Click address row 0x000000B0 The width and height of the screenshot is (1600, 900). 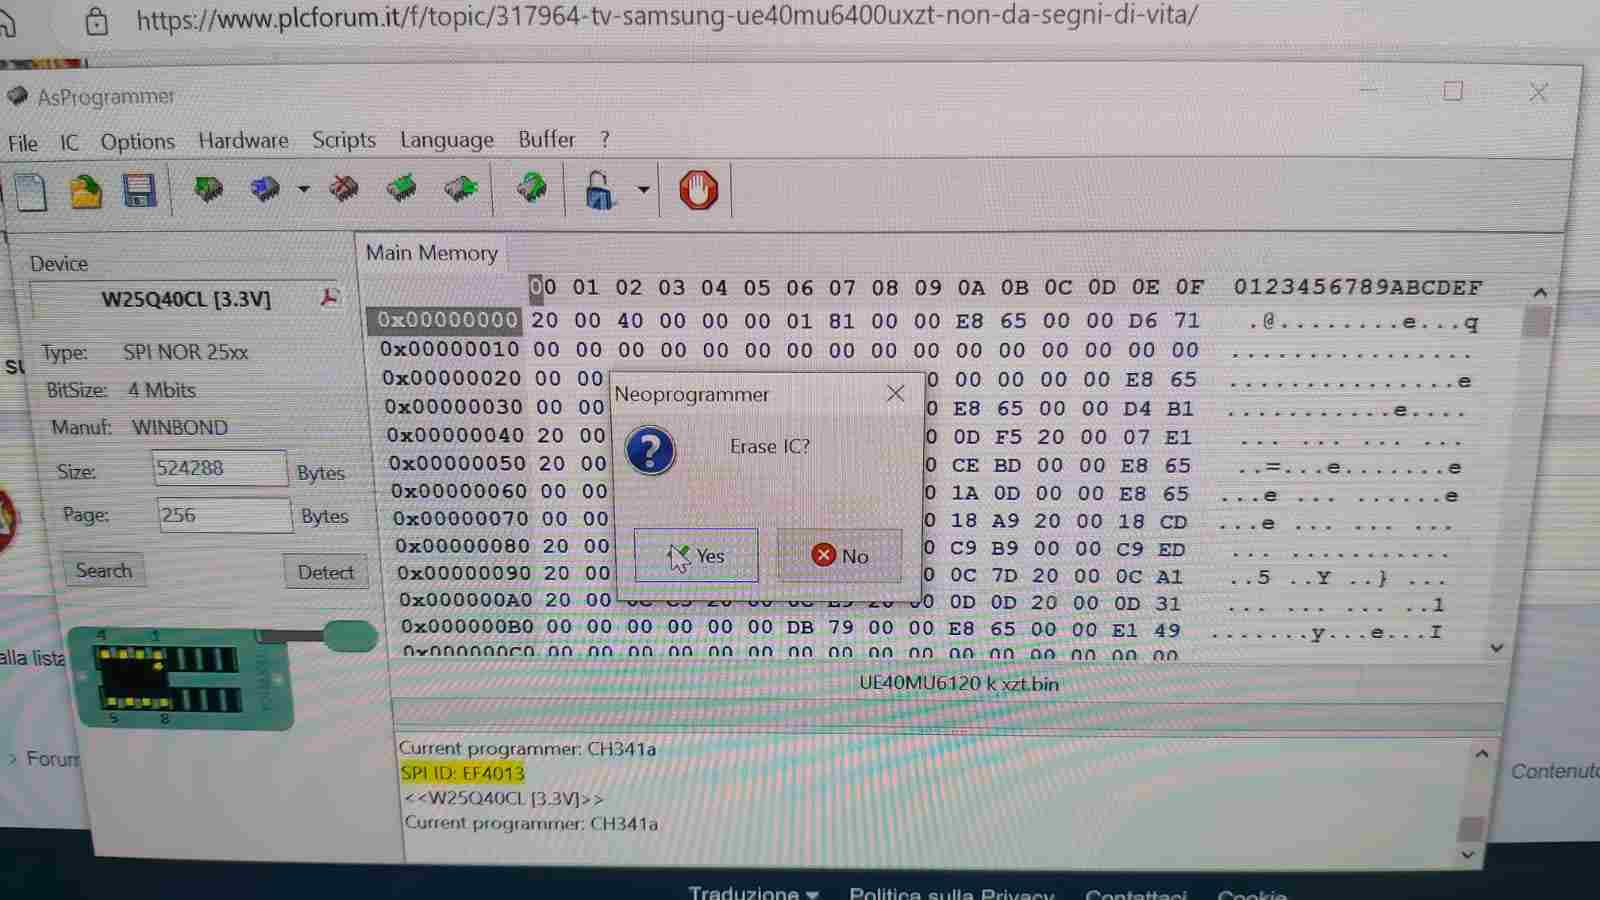(x=467, y=627)
